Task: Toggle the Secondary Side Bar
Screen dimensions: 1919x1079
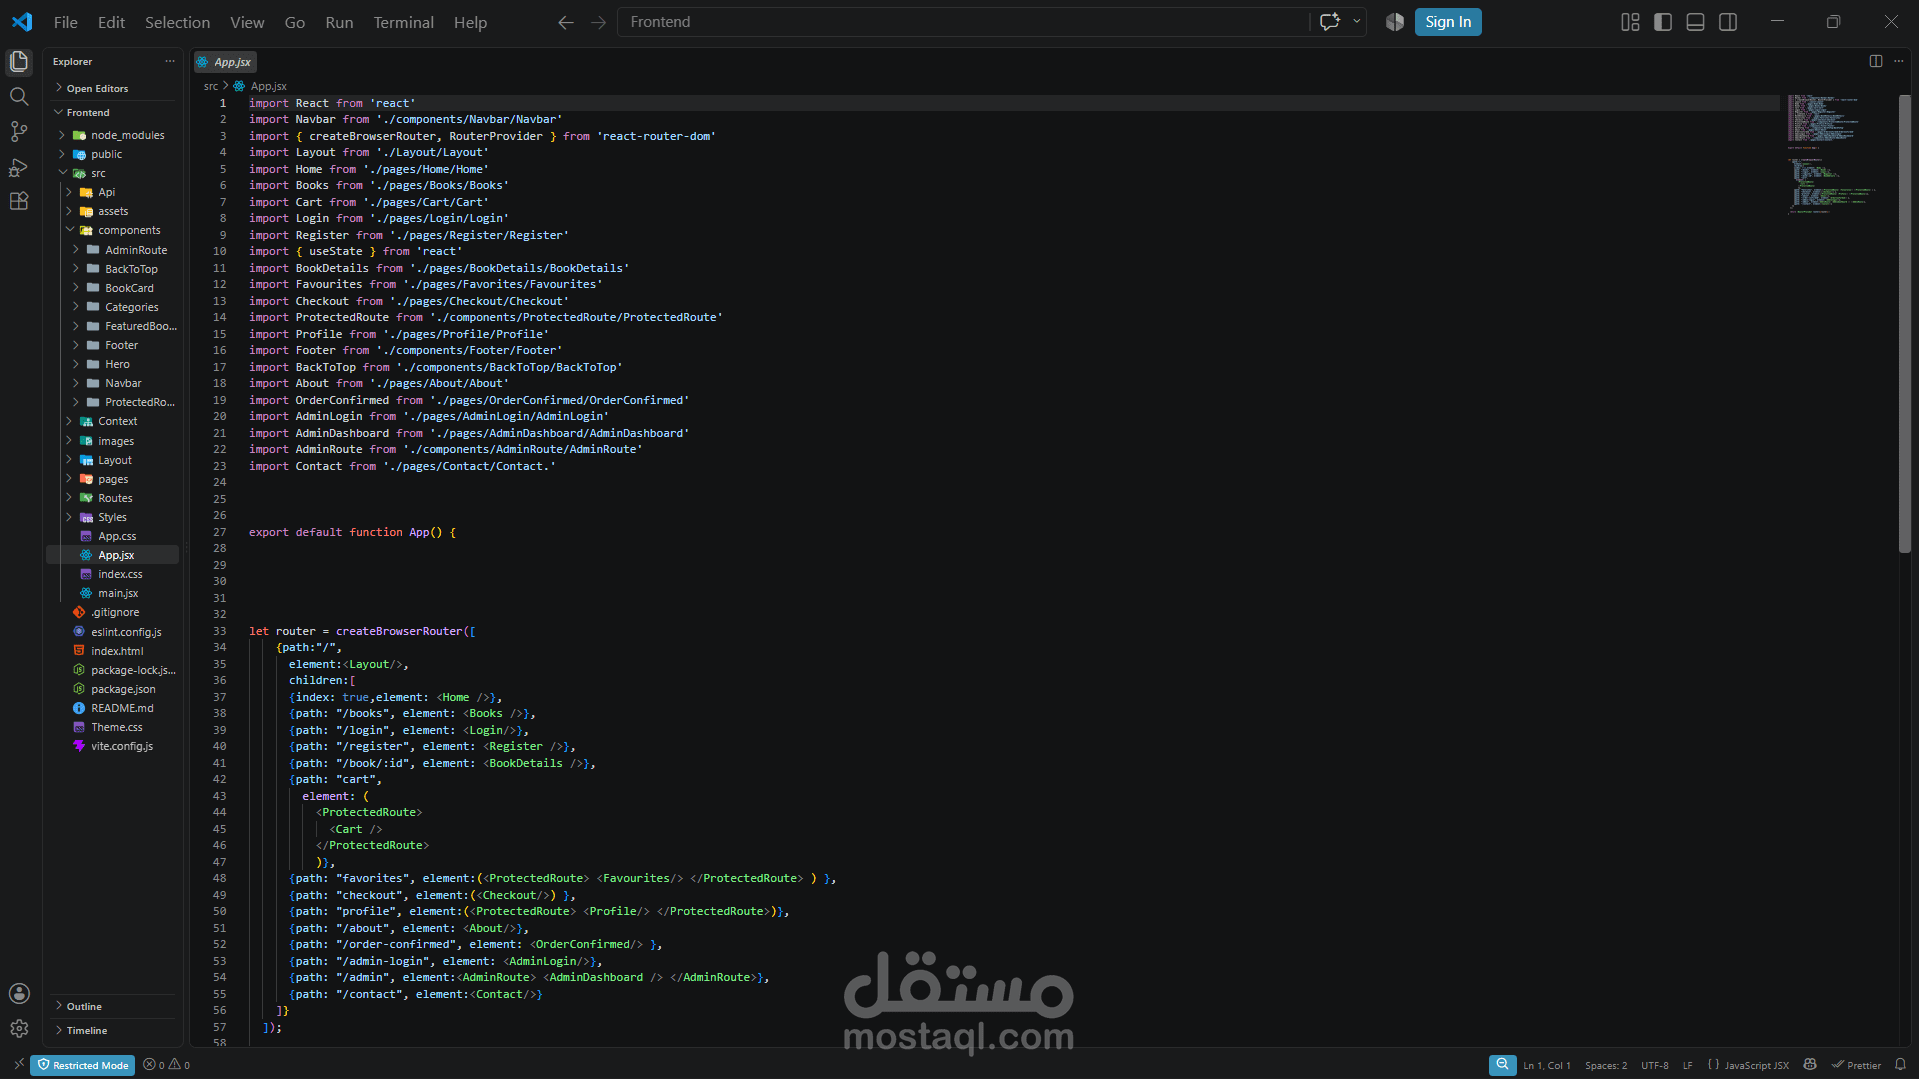Action: pos(1728,22)
